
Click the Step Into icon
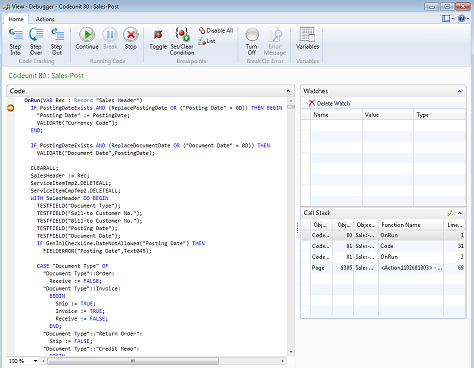tap(15, 35)
